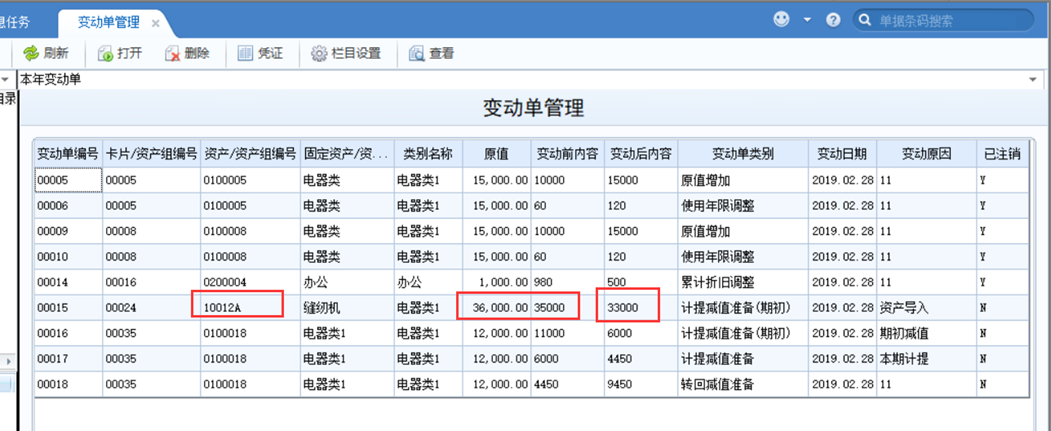Expand the 本年变动单 filter dropdown arrow

pyautogui.click(x=1033, y=80)
